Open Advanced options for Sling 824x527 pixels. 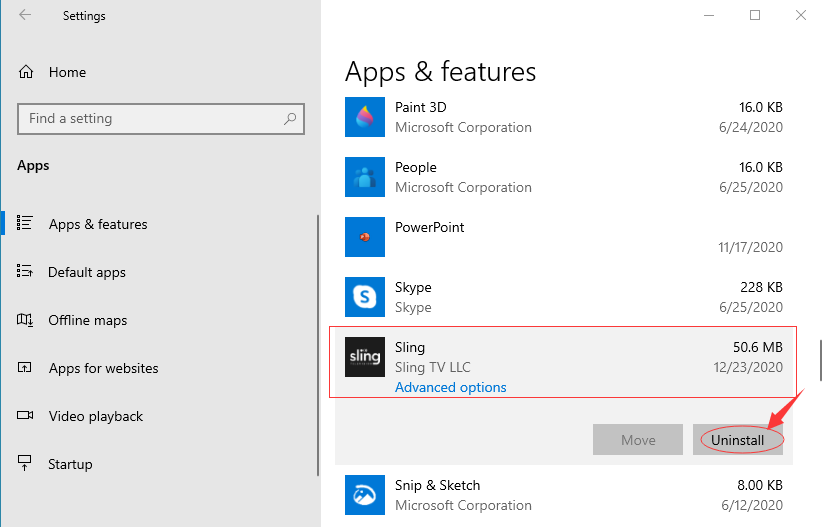point(450,387)
